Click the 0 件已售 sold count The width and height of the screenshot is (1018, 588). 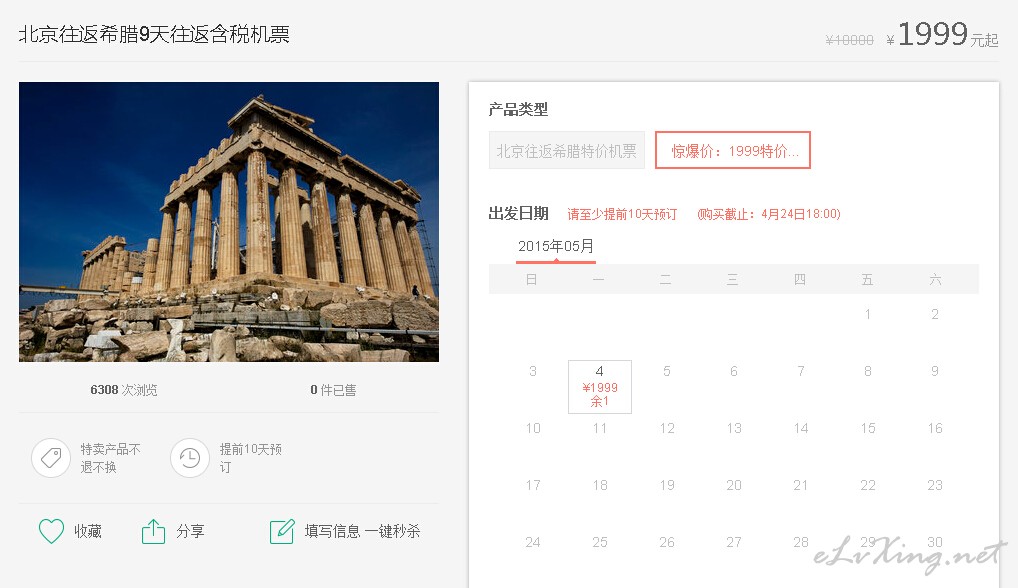coord(333,390)
